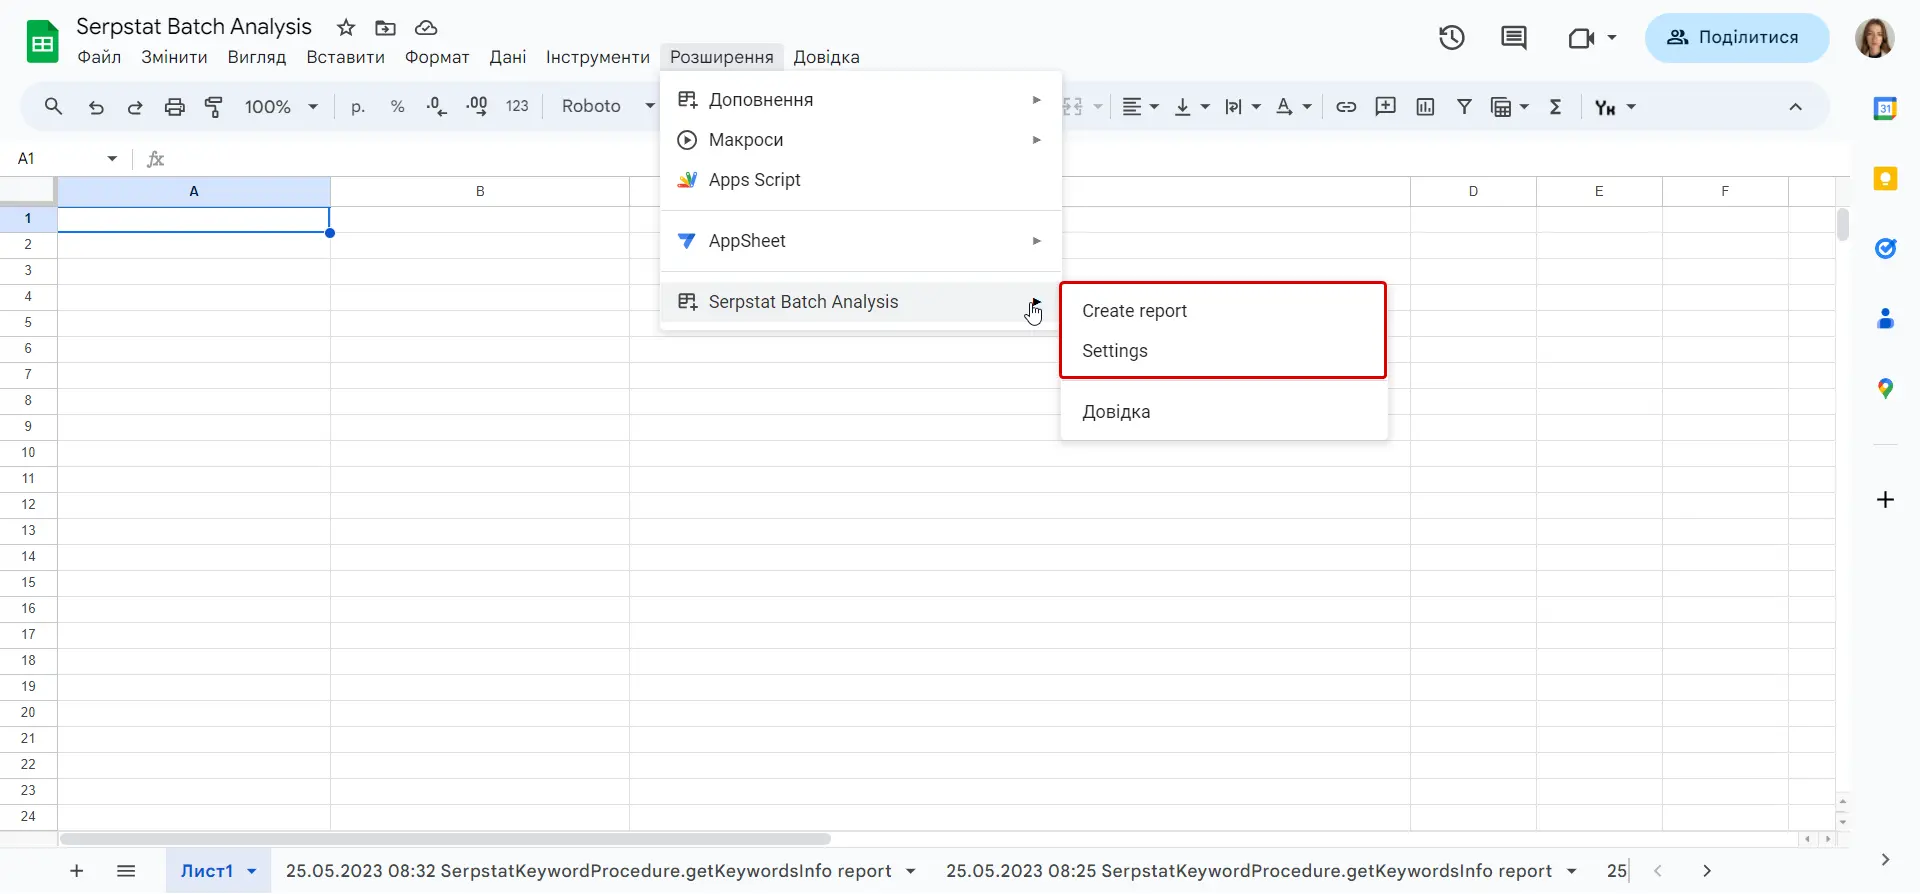The width and height of the screenshot is (1920, 894).
Task: Redo the last action
Action: [x=135, y=107]
